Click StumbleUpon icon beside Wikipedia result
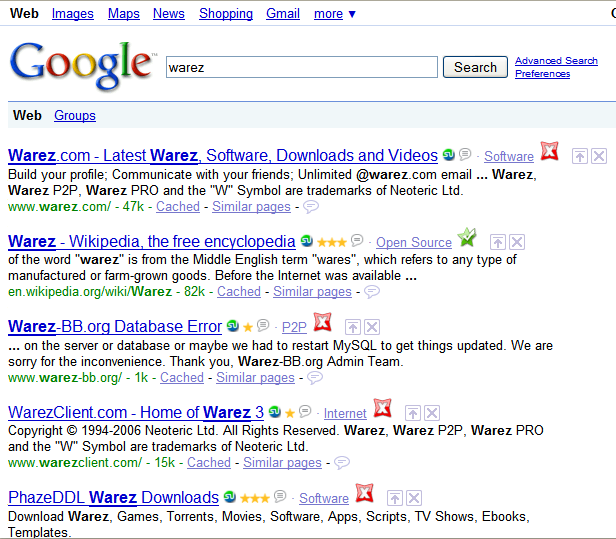616x539 pixels. click(x=306, y=240)
